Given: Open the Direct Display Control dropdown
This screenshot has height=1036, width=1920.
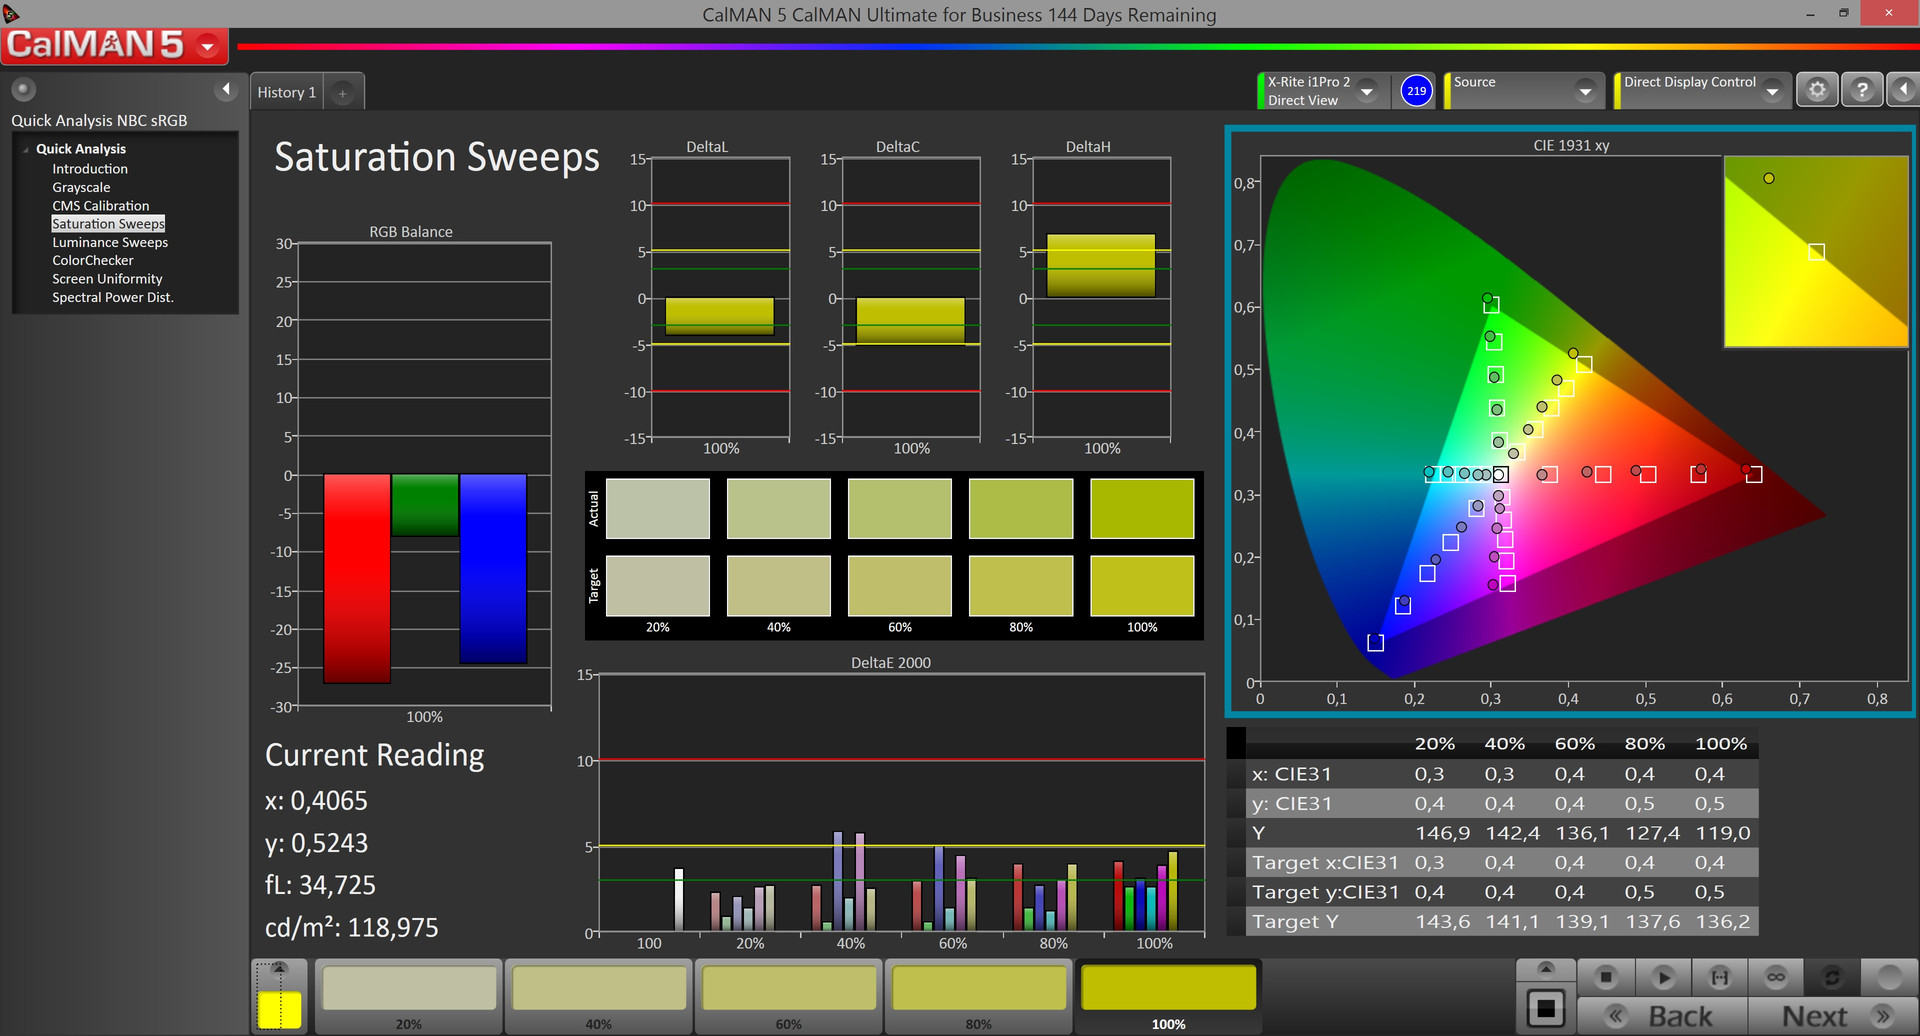Looking at the screenshot, I should coord(1772,91).
